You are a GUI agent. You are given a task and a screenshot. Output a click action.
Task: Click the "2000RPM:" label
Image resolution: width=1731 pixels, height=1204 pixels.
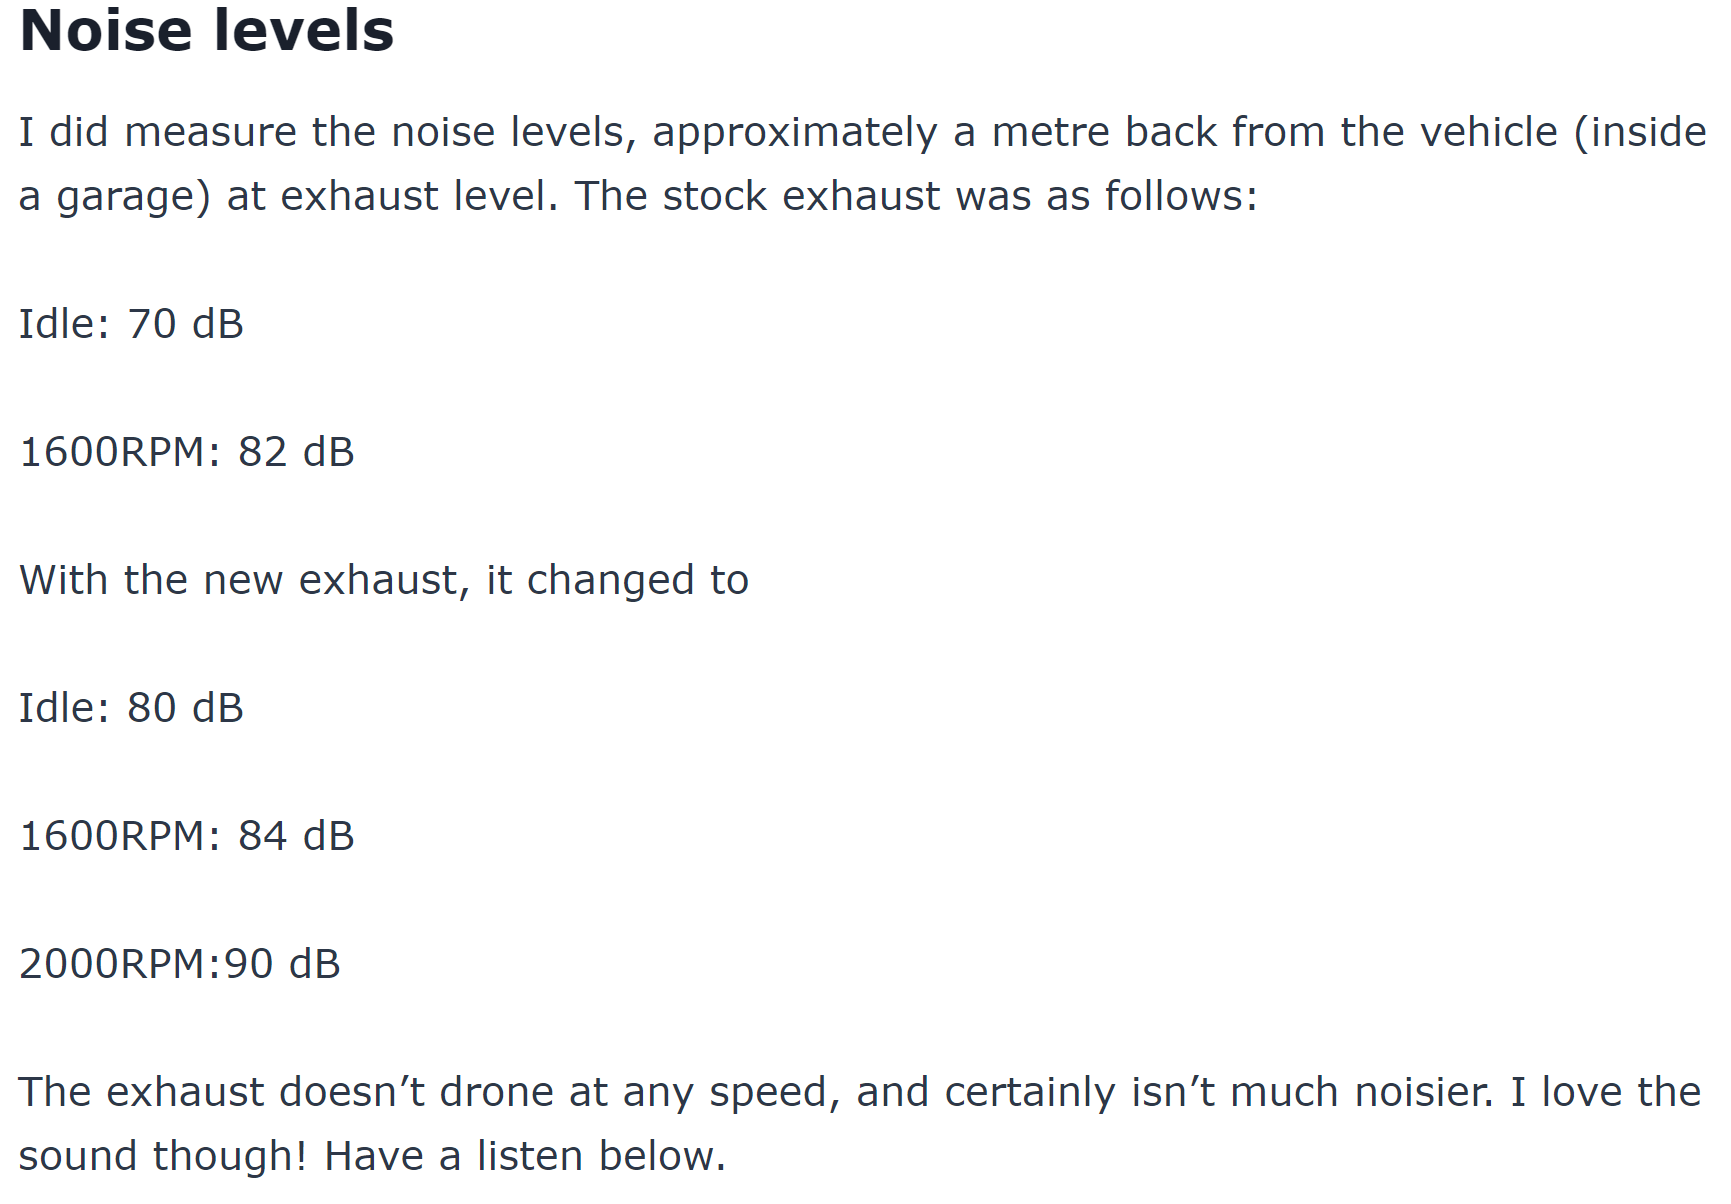(120, 965)
